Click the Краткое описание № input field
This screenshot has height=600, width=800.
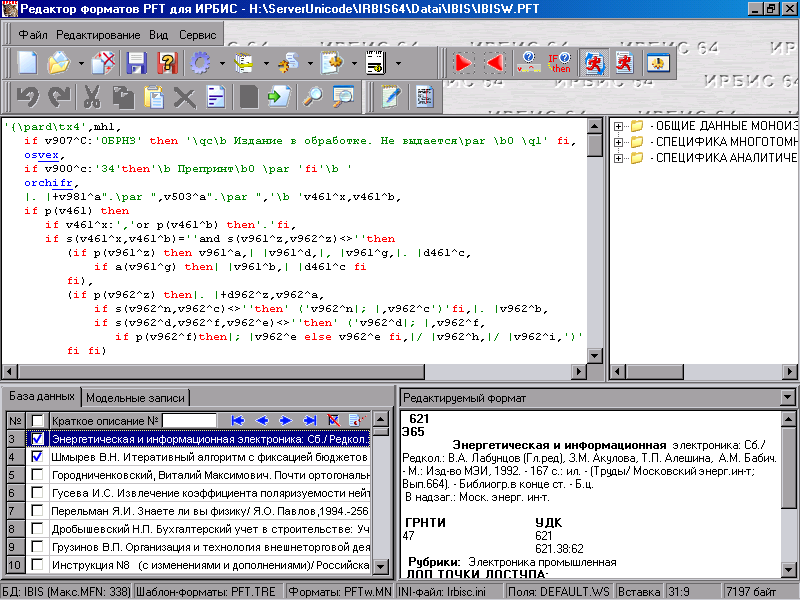189,421
